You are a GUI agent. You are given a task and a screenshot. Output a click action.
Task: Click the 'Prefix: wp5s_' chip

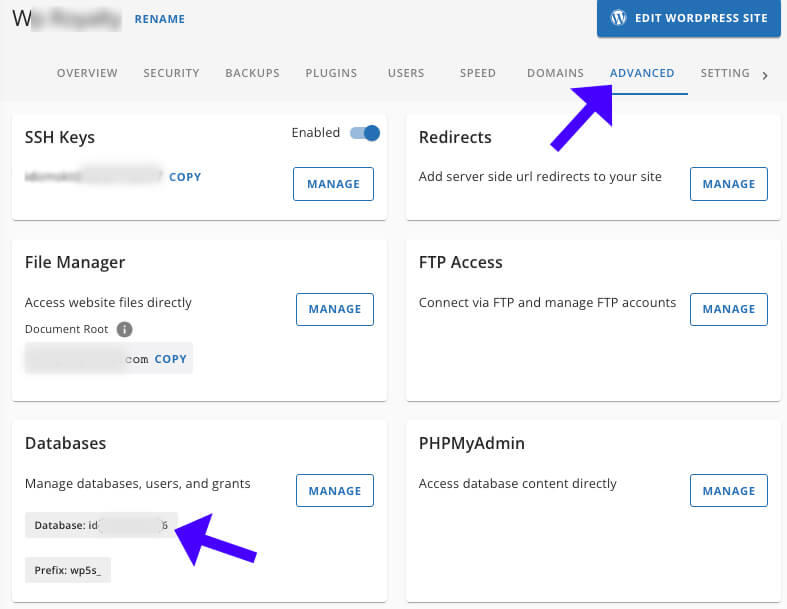pos(68,570)
